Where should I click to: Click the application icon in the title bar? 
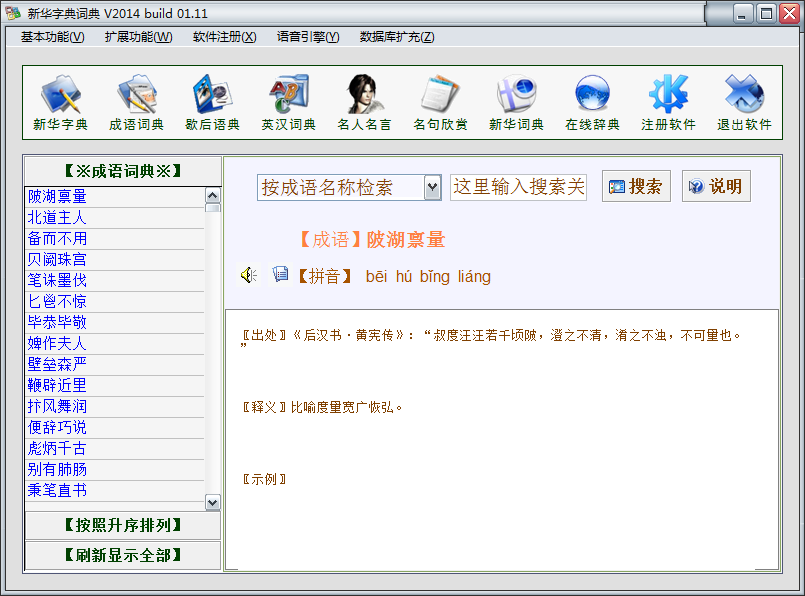[13, 13]
